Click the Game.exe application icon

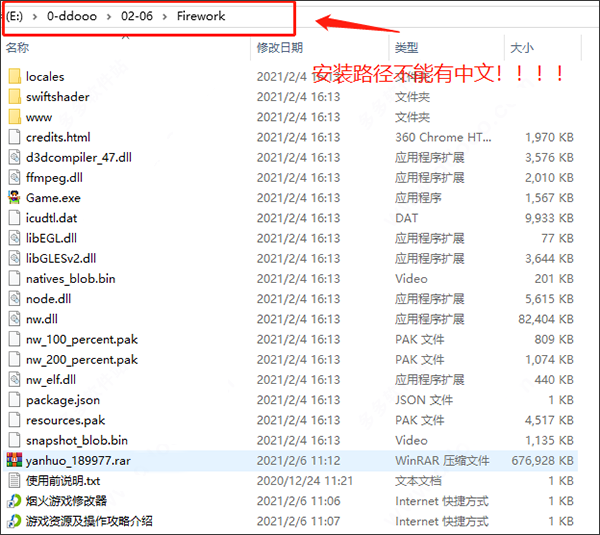click(14, 198)
